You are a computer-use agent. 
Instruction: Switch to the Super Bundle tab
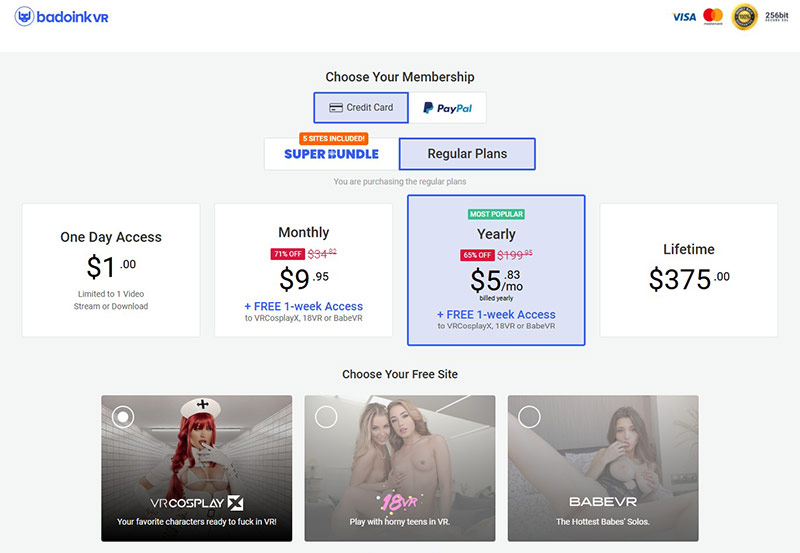(331, 154)
